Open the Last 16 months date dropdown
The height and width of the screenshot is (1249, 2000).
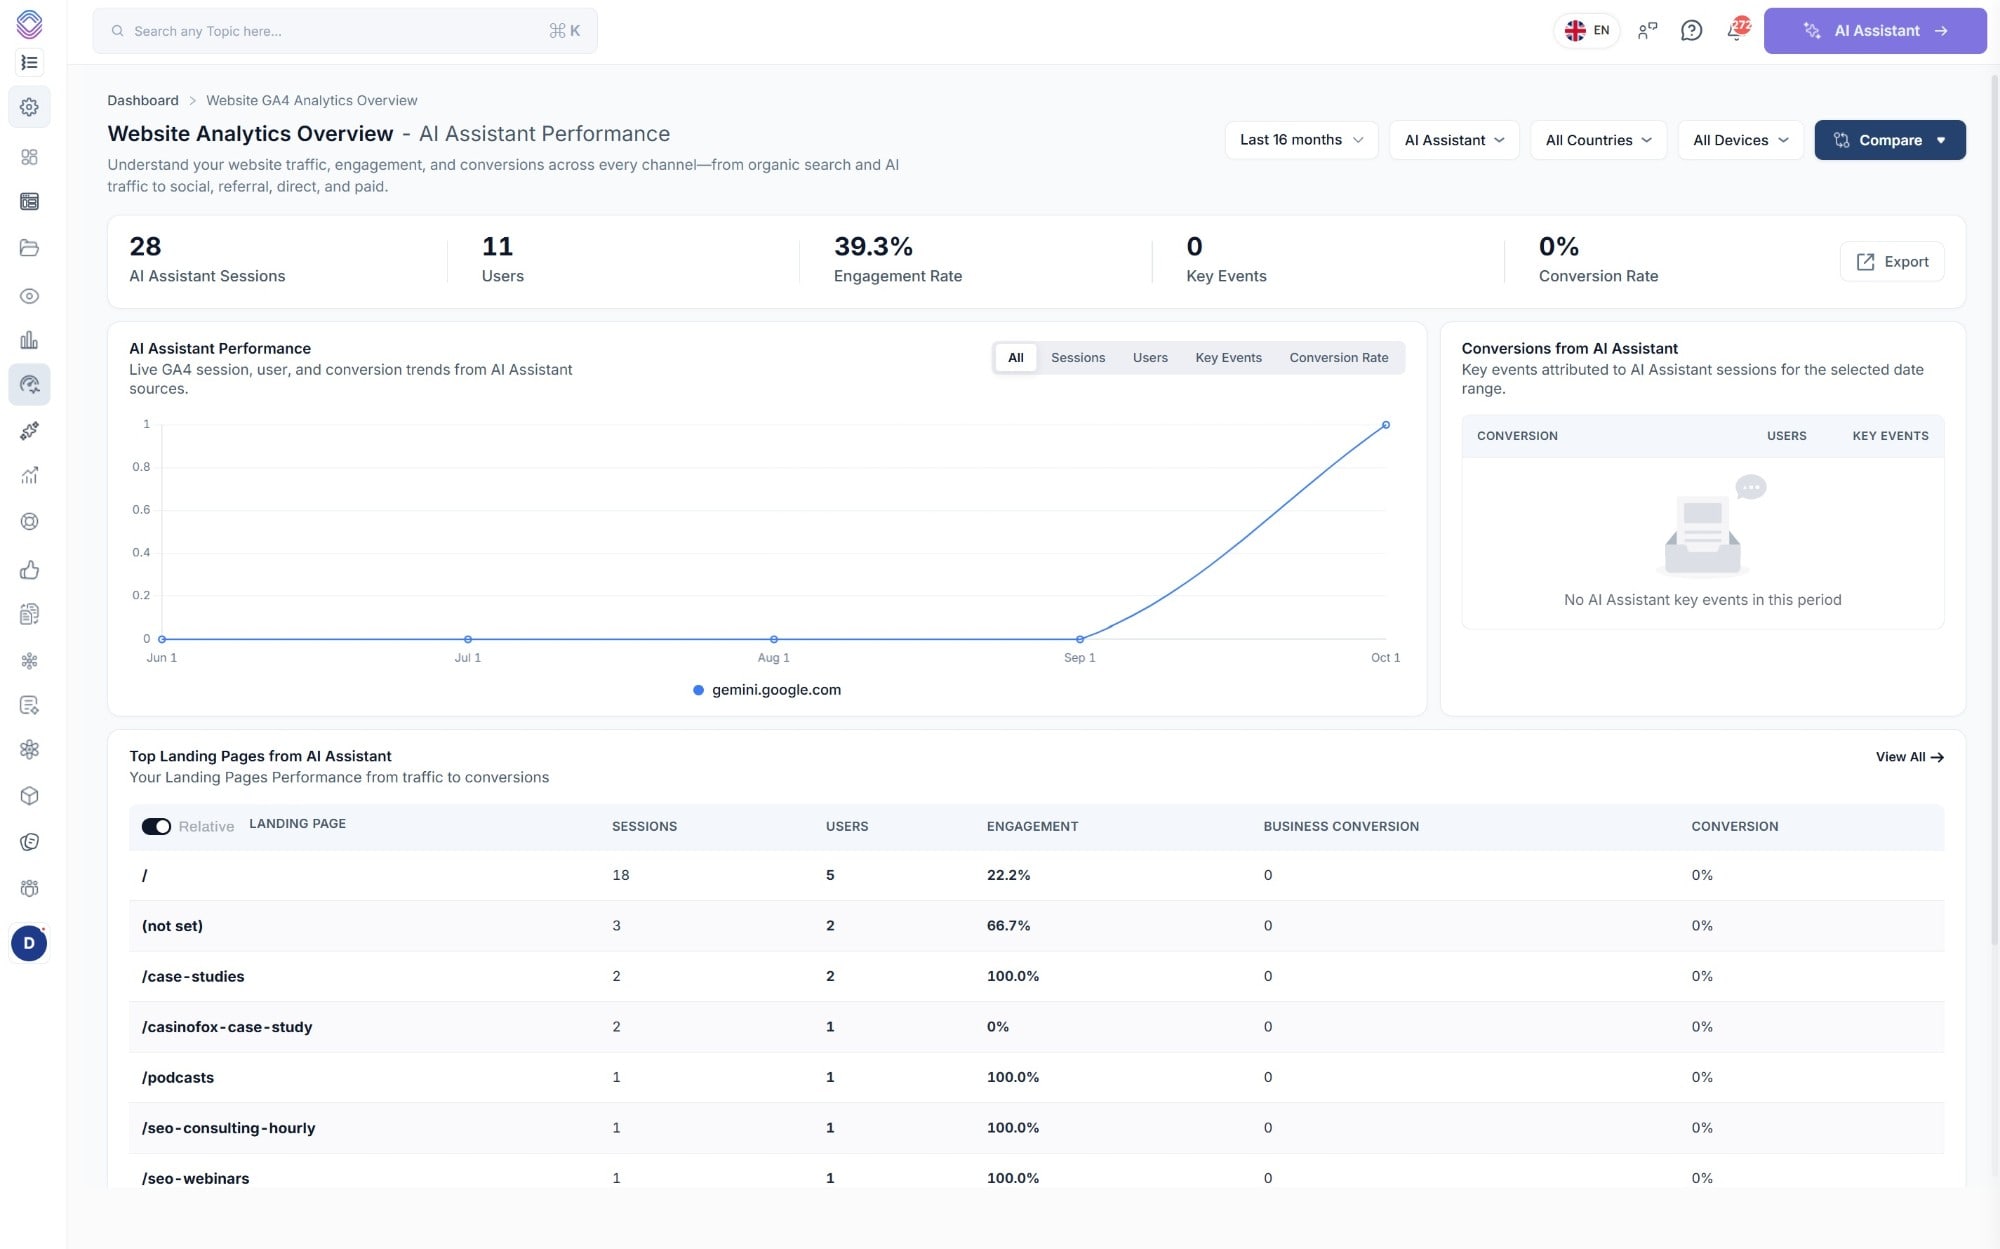[1301, 140]
